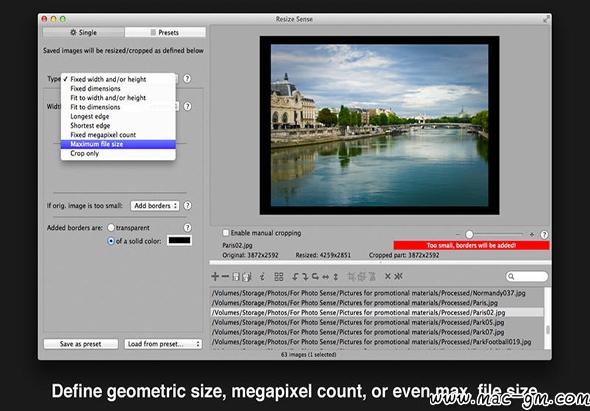Rotate image left using the toolbar icon
The width and height of the screenshot is (590, 411).
coord(295,277)
